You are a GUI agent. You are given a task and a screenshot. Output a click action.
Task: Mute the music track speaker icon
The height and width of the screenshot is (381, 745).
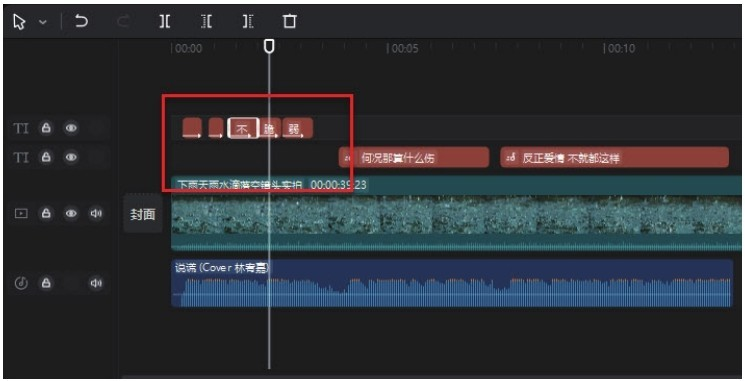click(x=96, y=283)
